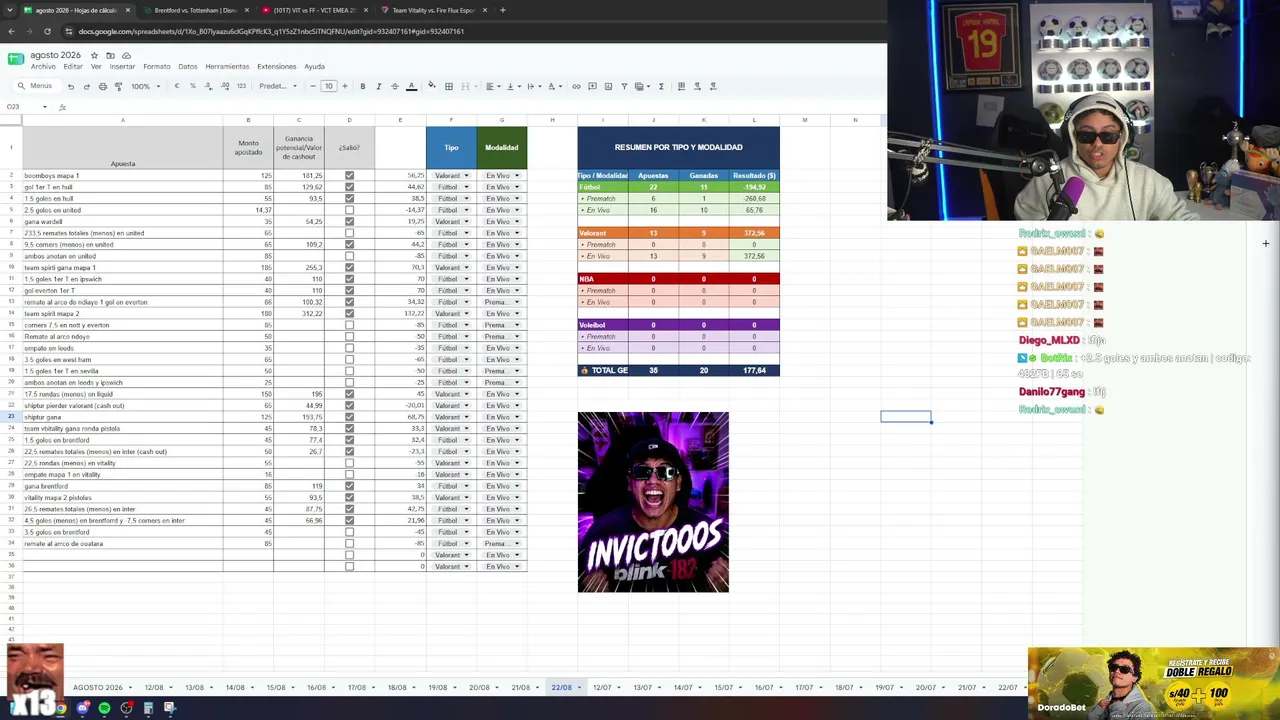Open the font family Predet... dropdown
Viewport: 1280px width, 720px height.
pos(278,86)
